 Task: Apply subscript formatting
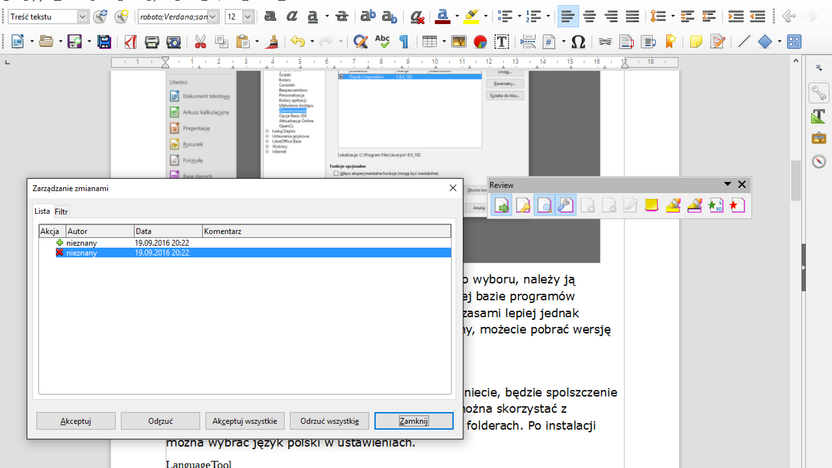389,16
